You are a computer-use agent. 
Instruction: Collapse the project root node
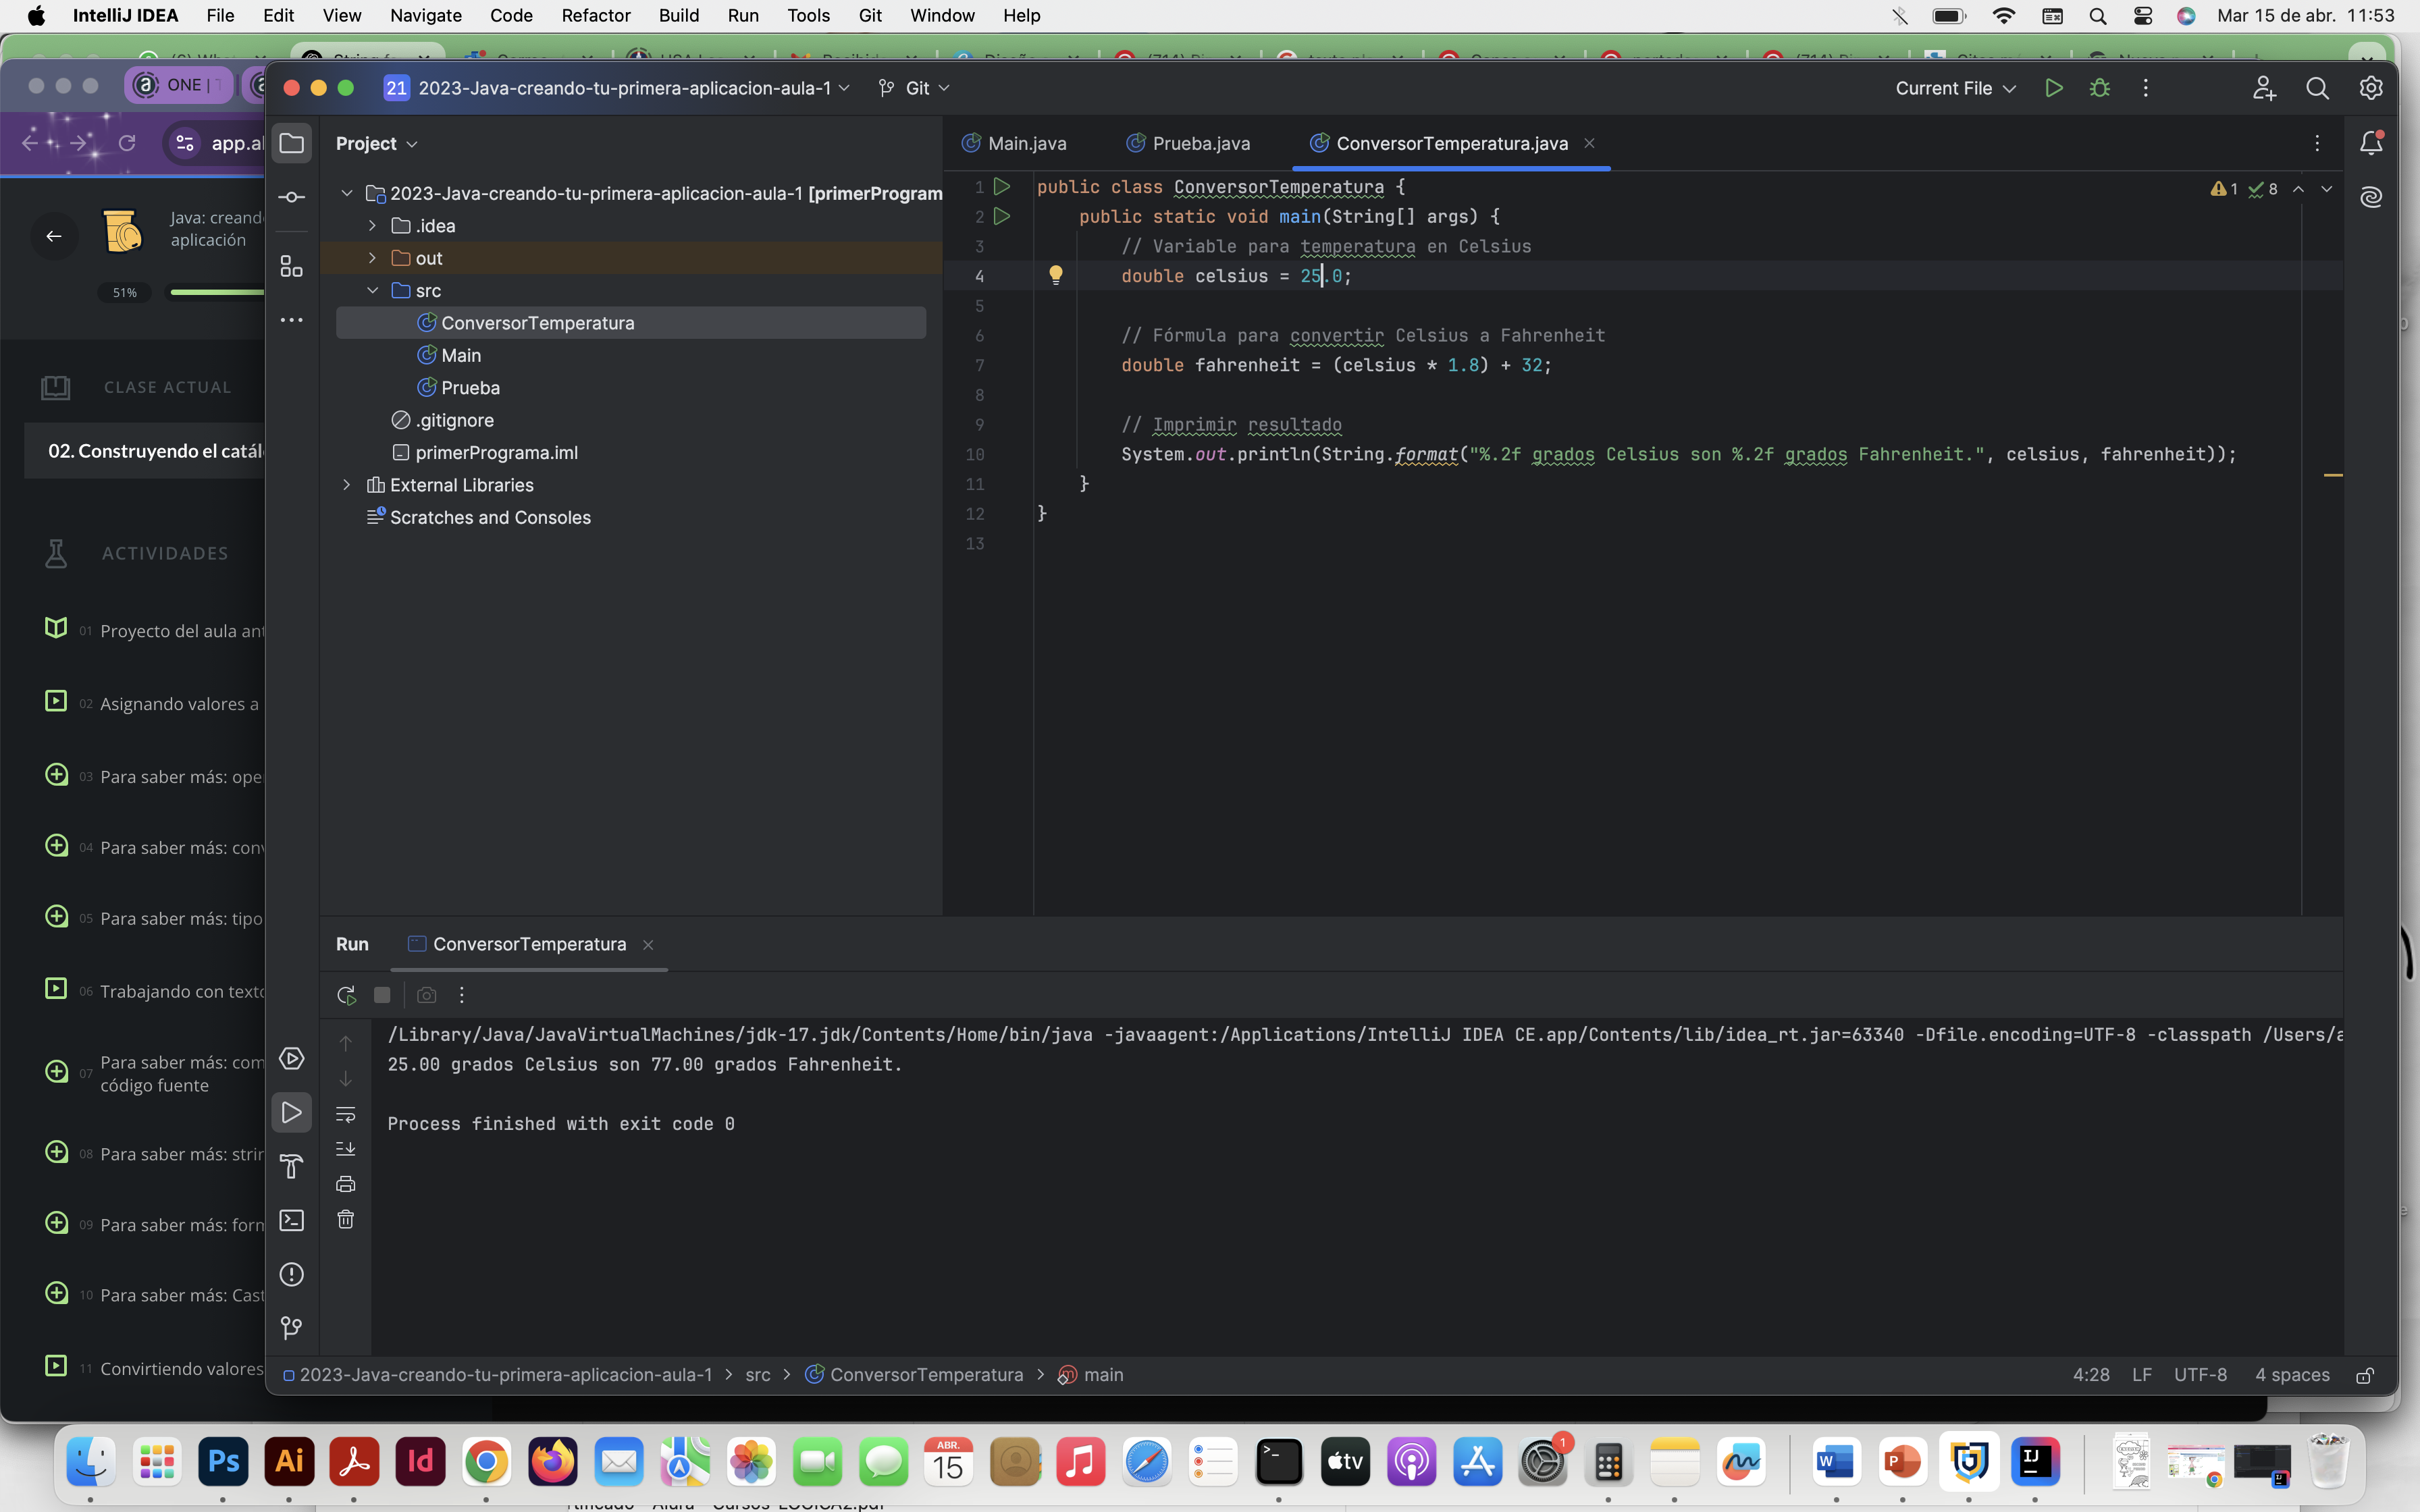(x=347, y=193)
